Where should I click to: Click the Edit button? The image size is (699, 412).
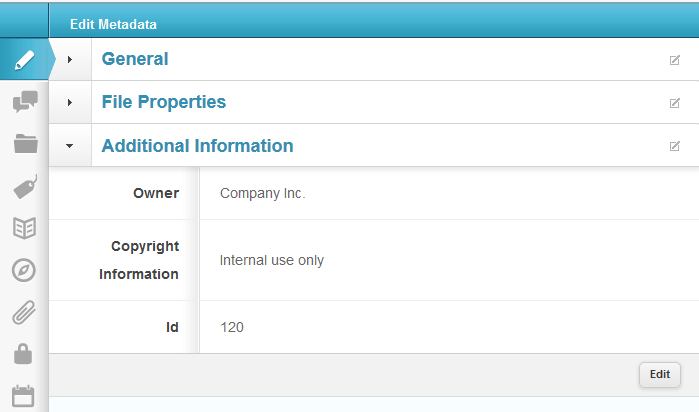tap(660, 375)
